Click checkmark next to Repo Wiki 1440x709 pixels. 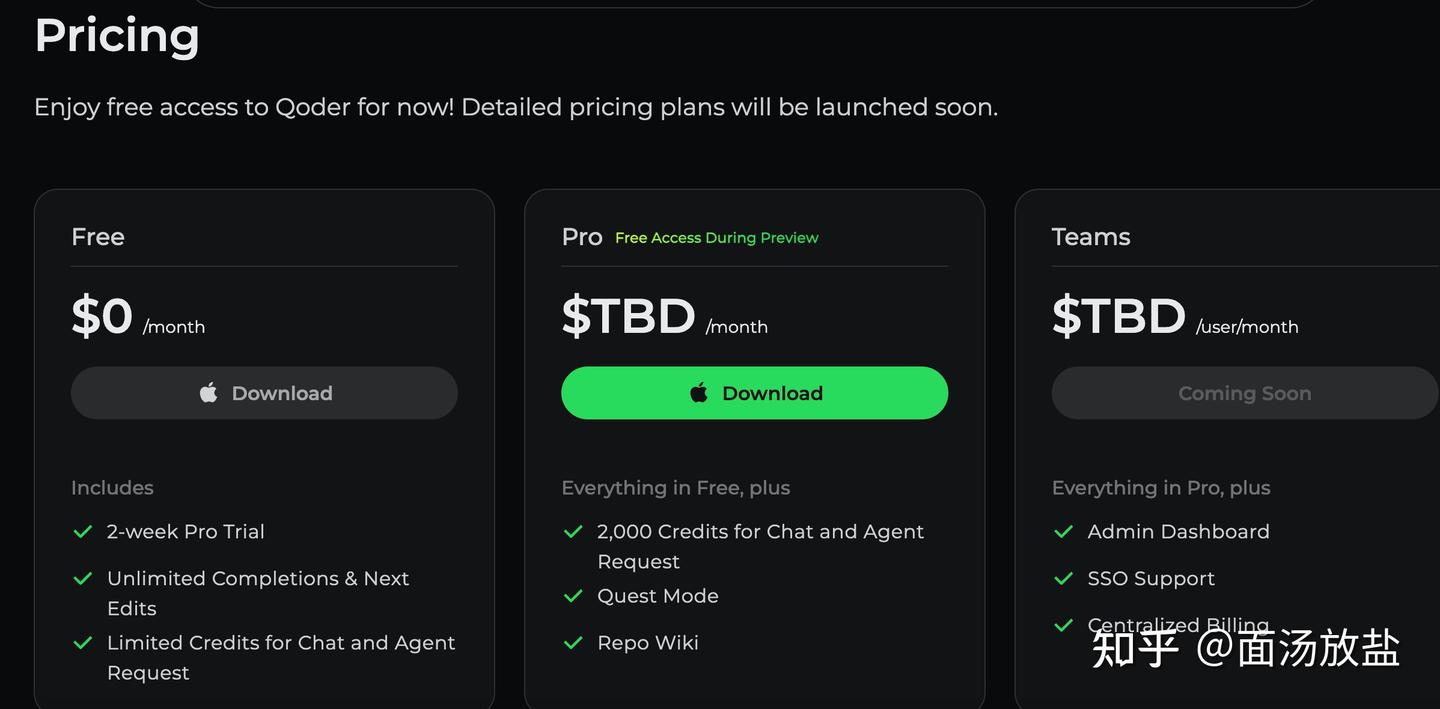point(573,643)
